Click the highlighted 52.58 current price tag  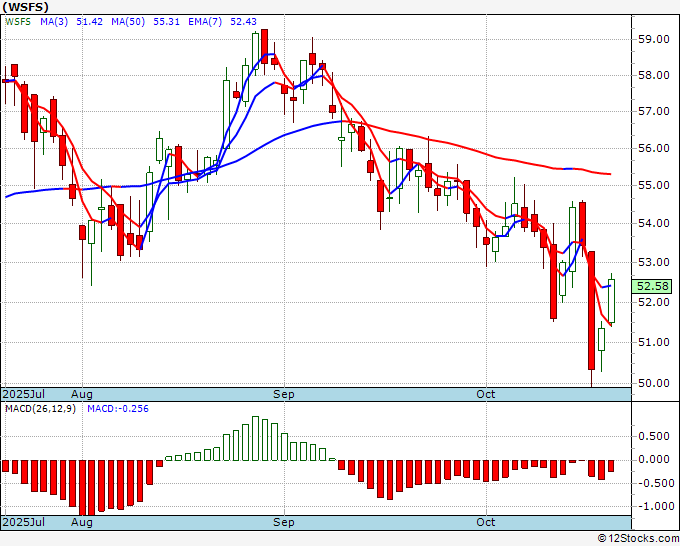pyautogui.click(x=652, y=286)
